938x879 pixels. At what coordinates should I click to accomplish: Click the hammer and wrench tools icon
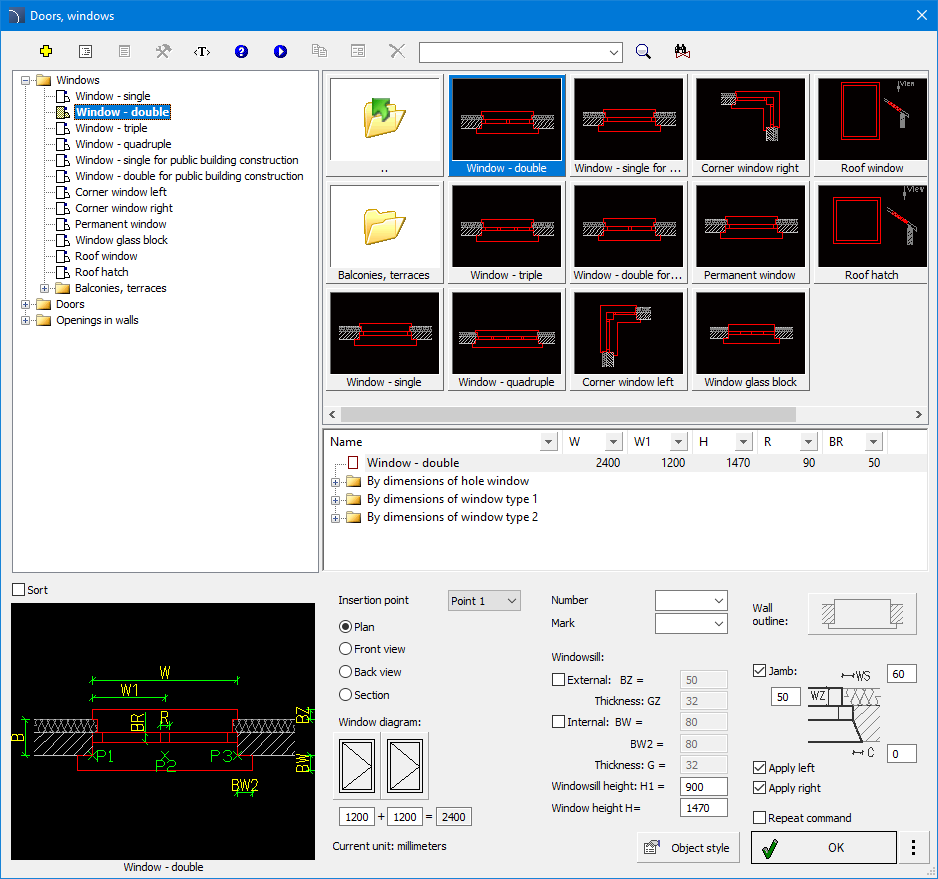[x=163, y=52]
